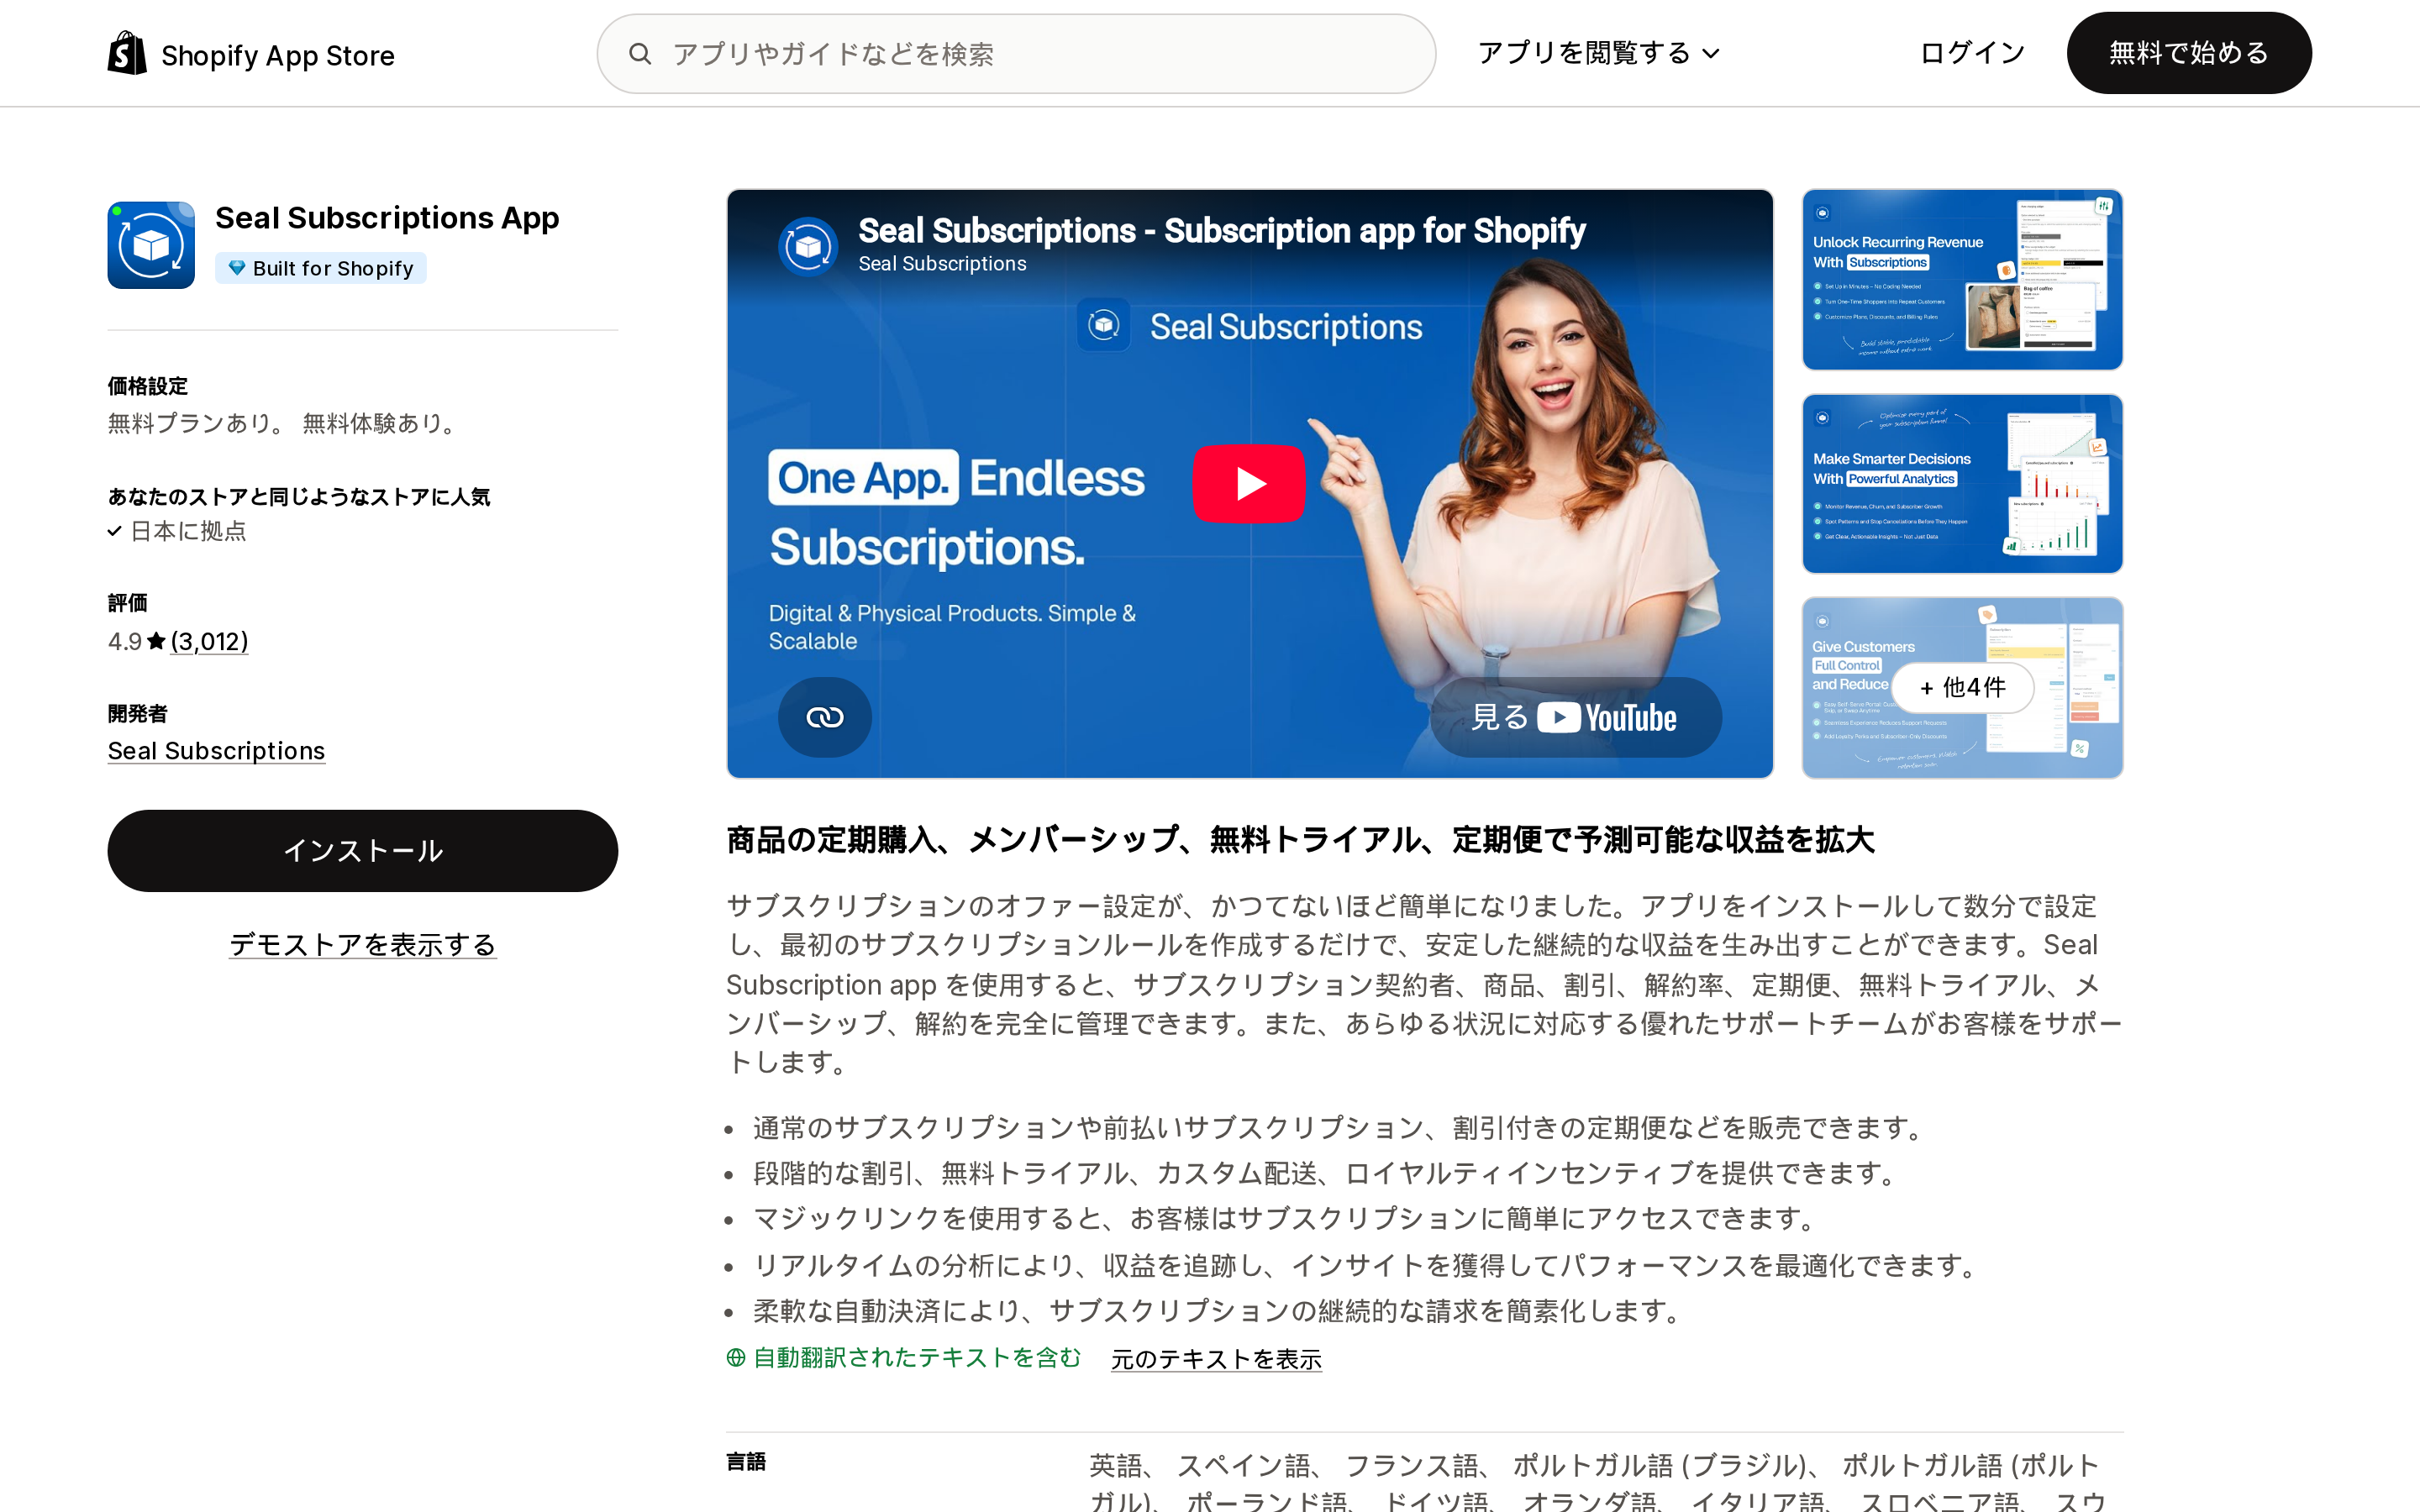Click the 評価 label
Image resolution: width=2420 pixels, height=1512 pixels.
[x=127, y=603]
